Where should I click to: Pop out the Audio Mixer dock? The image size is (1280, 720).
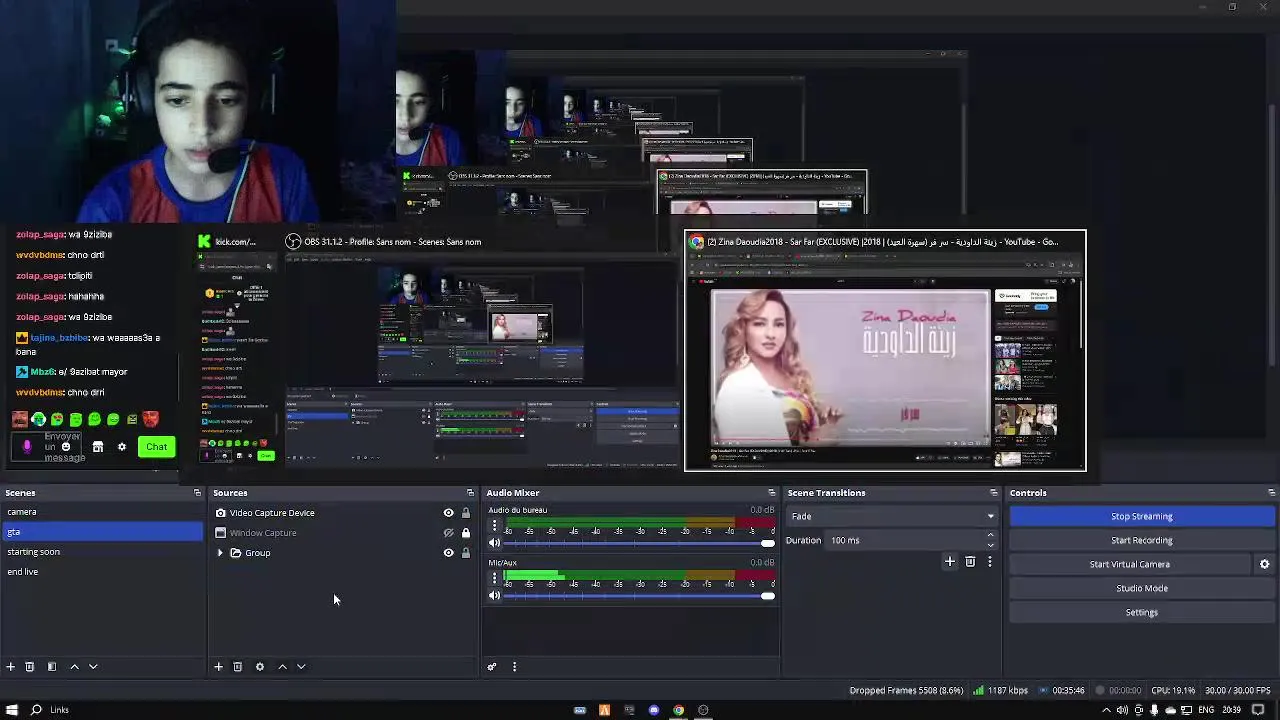click(771, 493)
